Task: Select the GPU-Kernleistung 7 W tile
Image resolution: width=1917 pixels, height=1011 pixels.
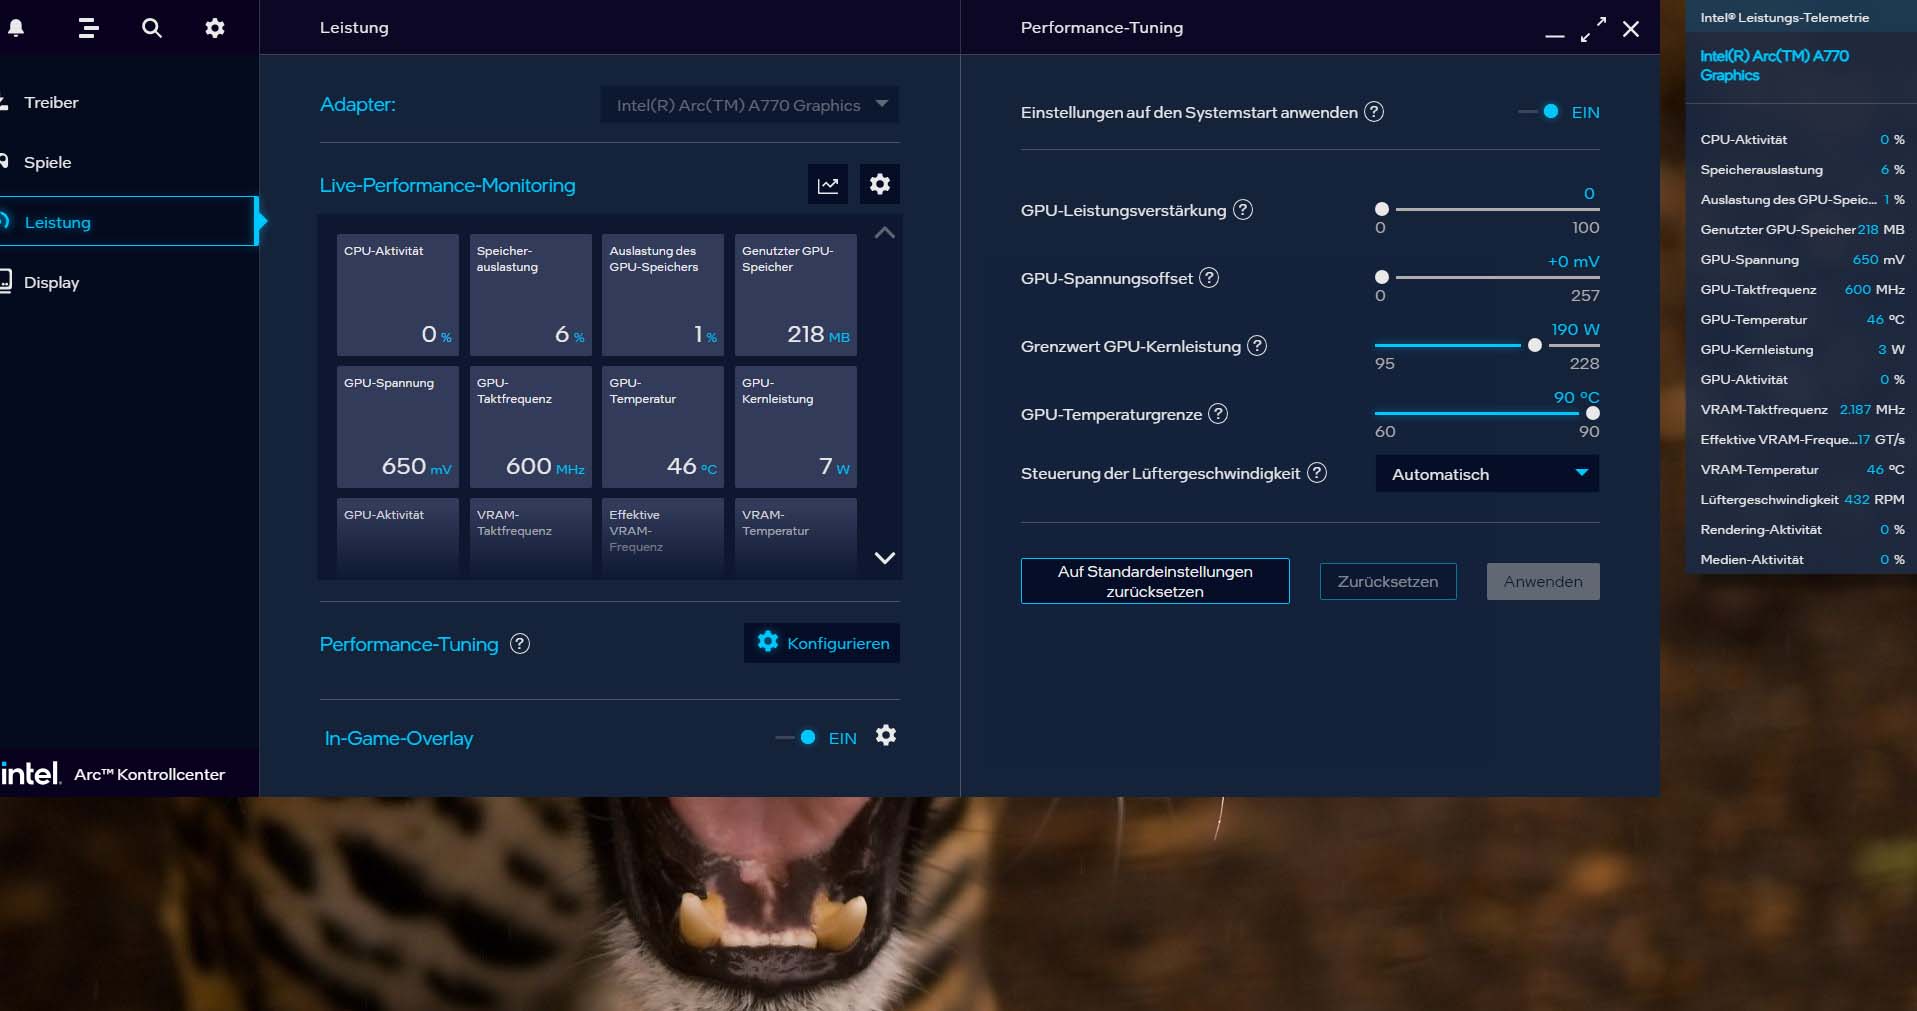Action: point(796,427)
